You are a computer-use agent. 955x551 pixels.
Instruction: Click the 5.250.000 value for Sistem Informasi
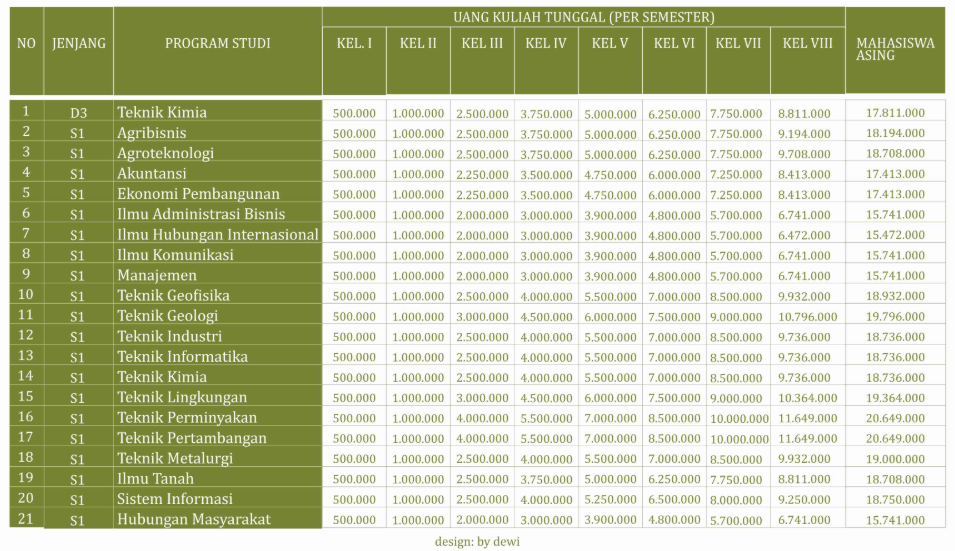tap(610, 500)
